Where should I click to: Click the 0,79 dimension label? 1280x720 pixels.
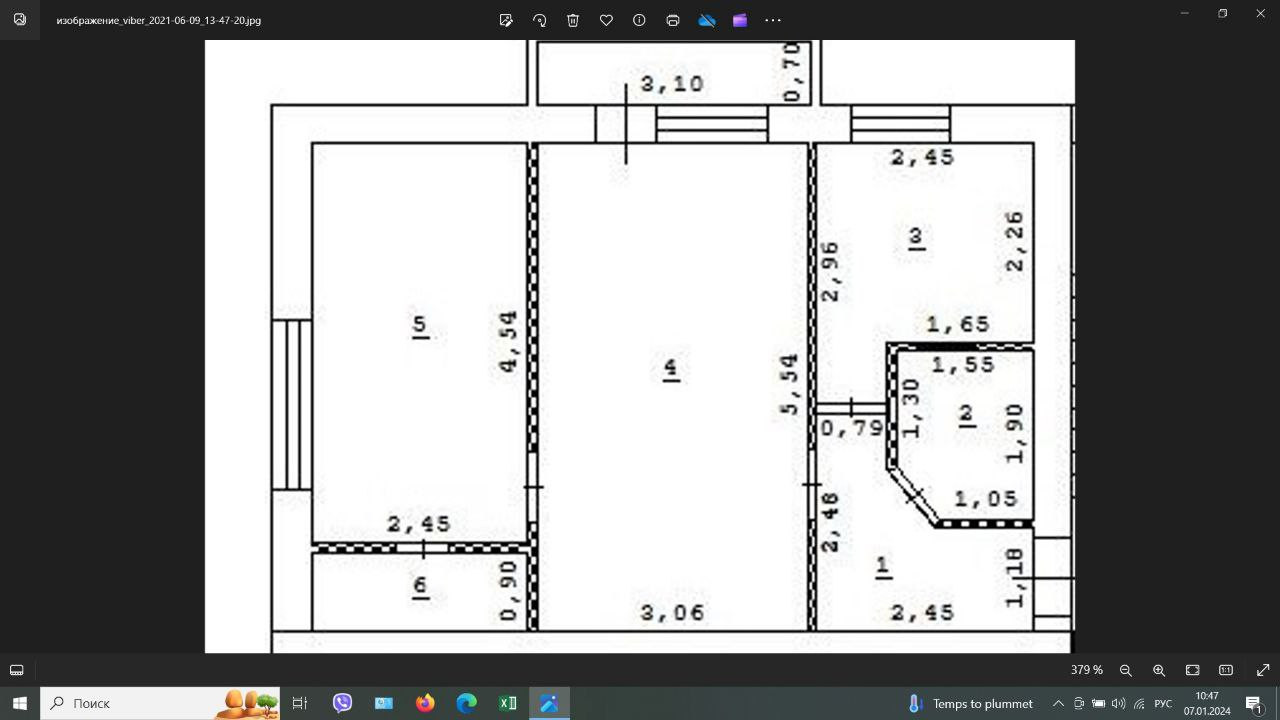(x=853, y=429)
